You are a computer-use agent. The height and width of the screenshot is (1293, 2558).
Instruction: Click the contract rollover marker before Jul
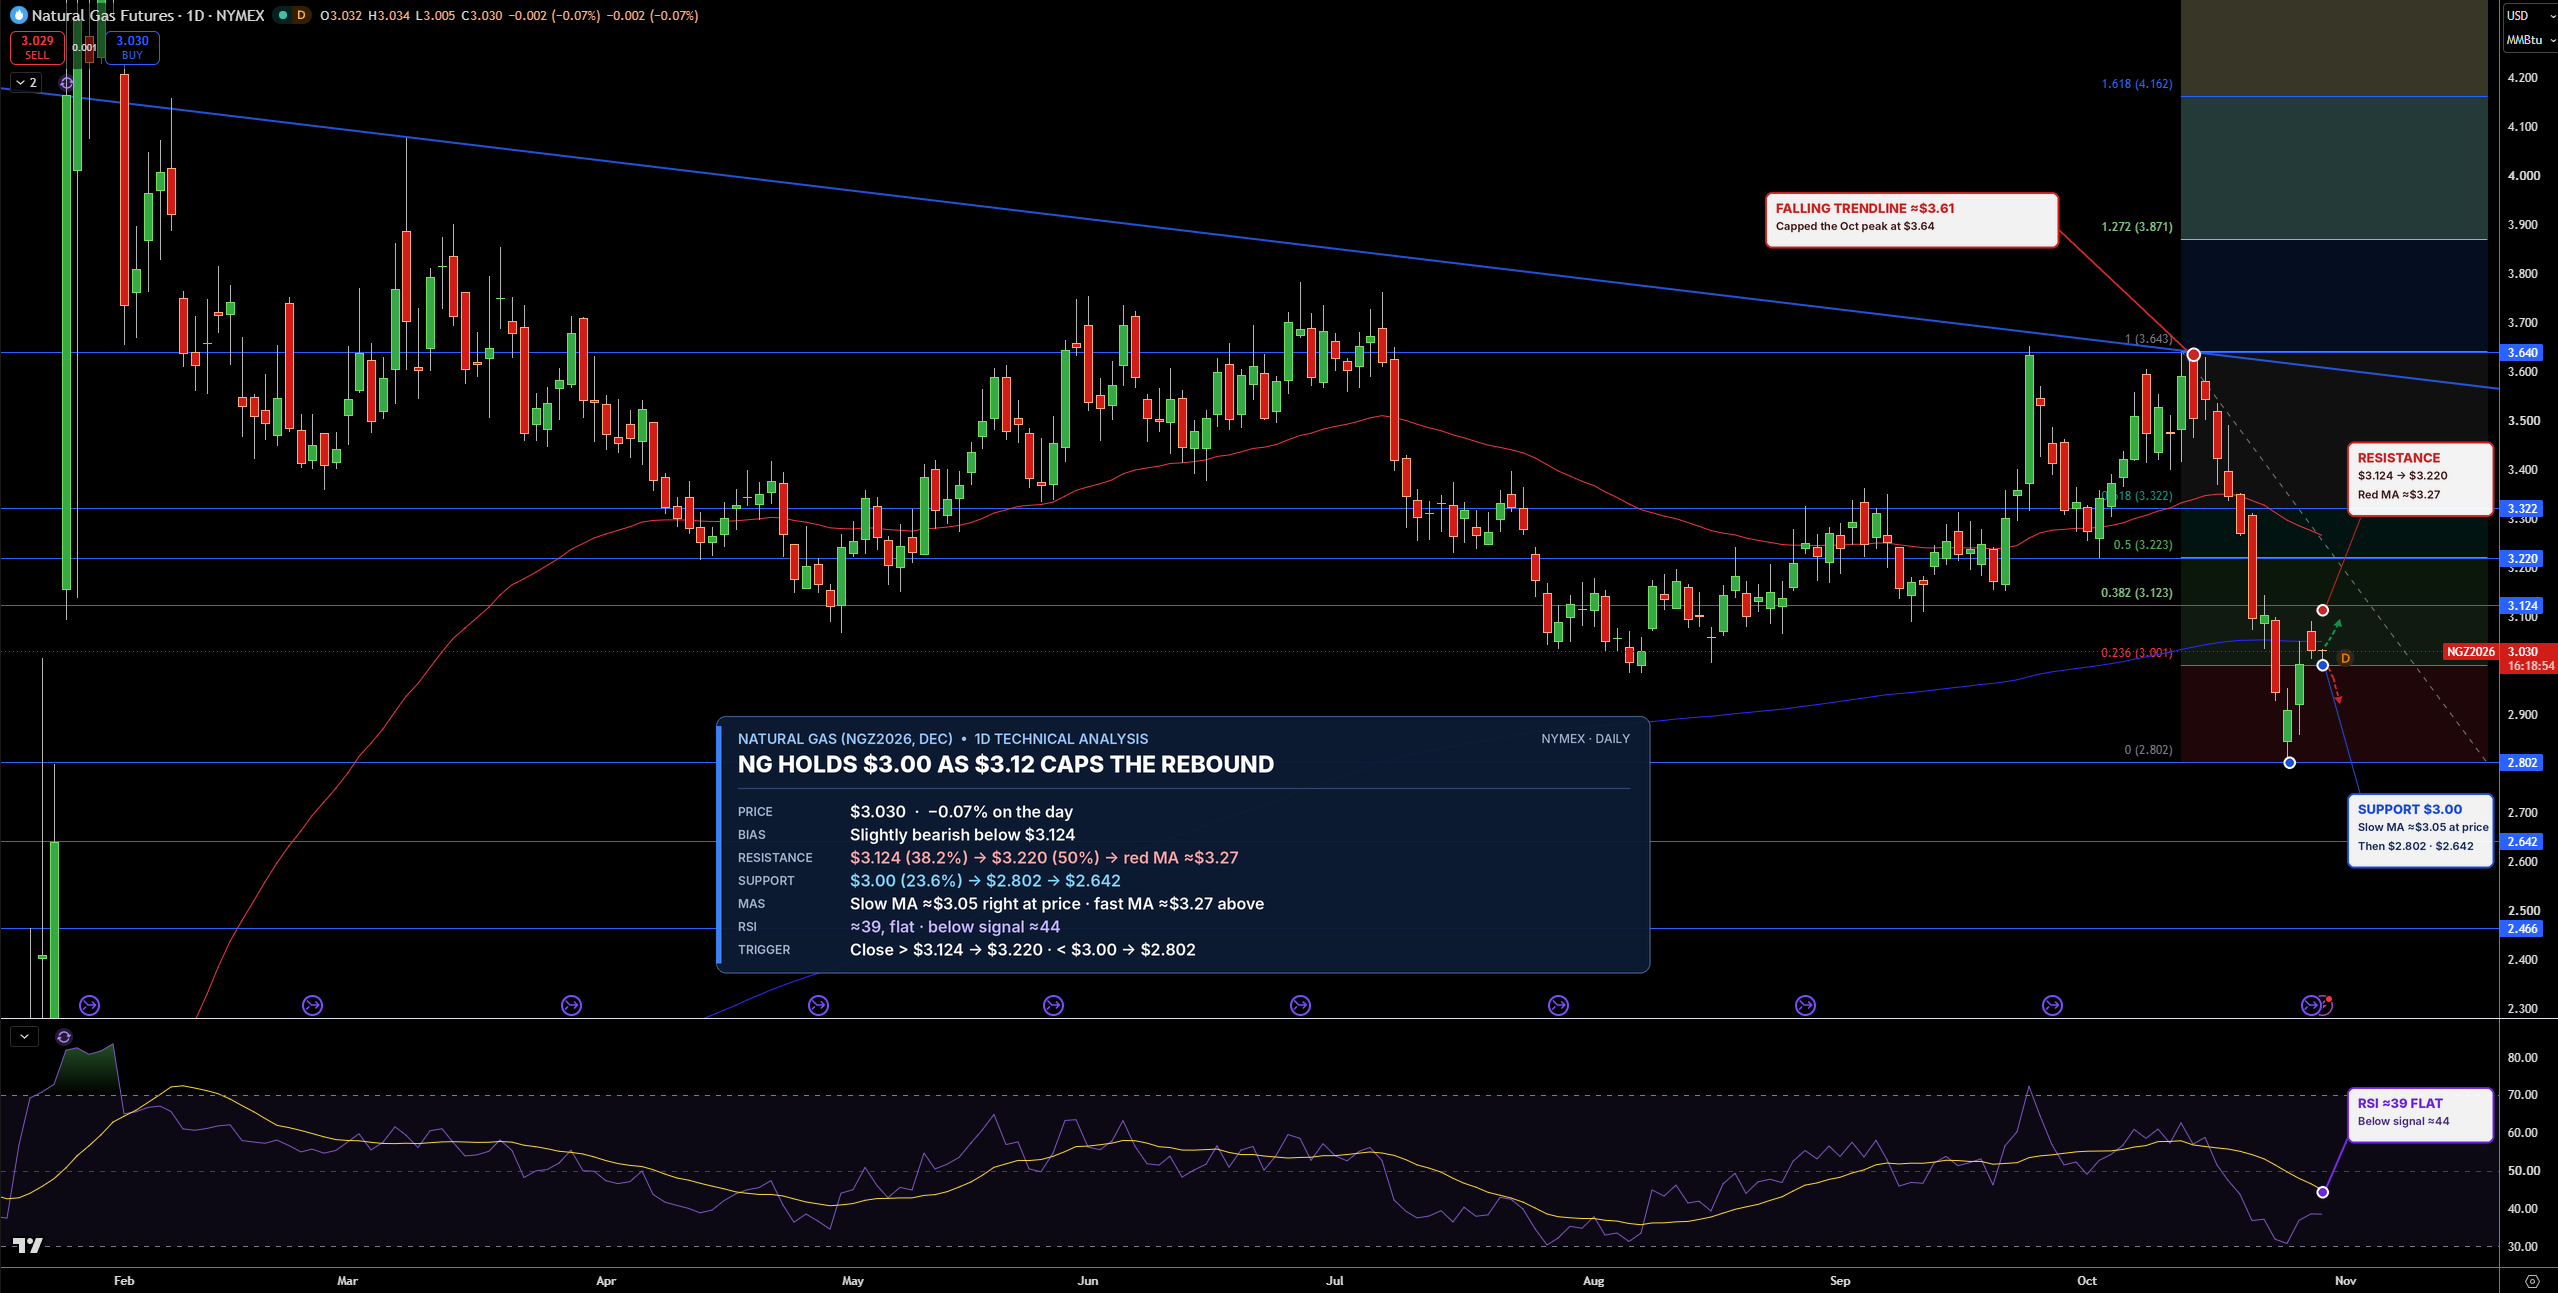click(1300, 1005)
